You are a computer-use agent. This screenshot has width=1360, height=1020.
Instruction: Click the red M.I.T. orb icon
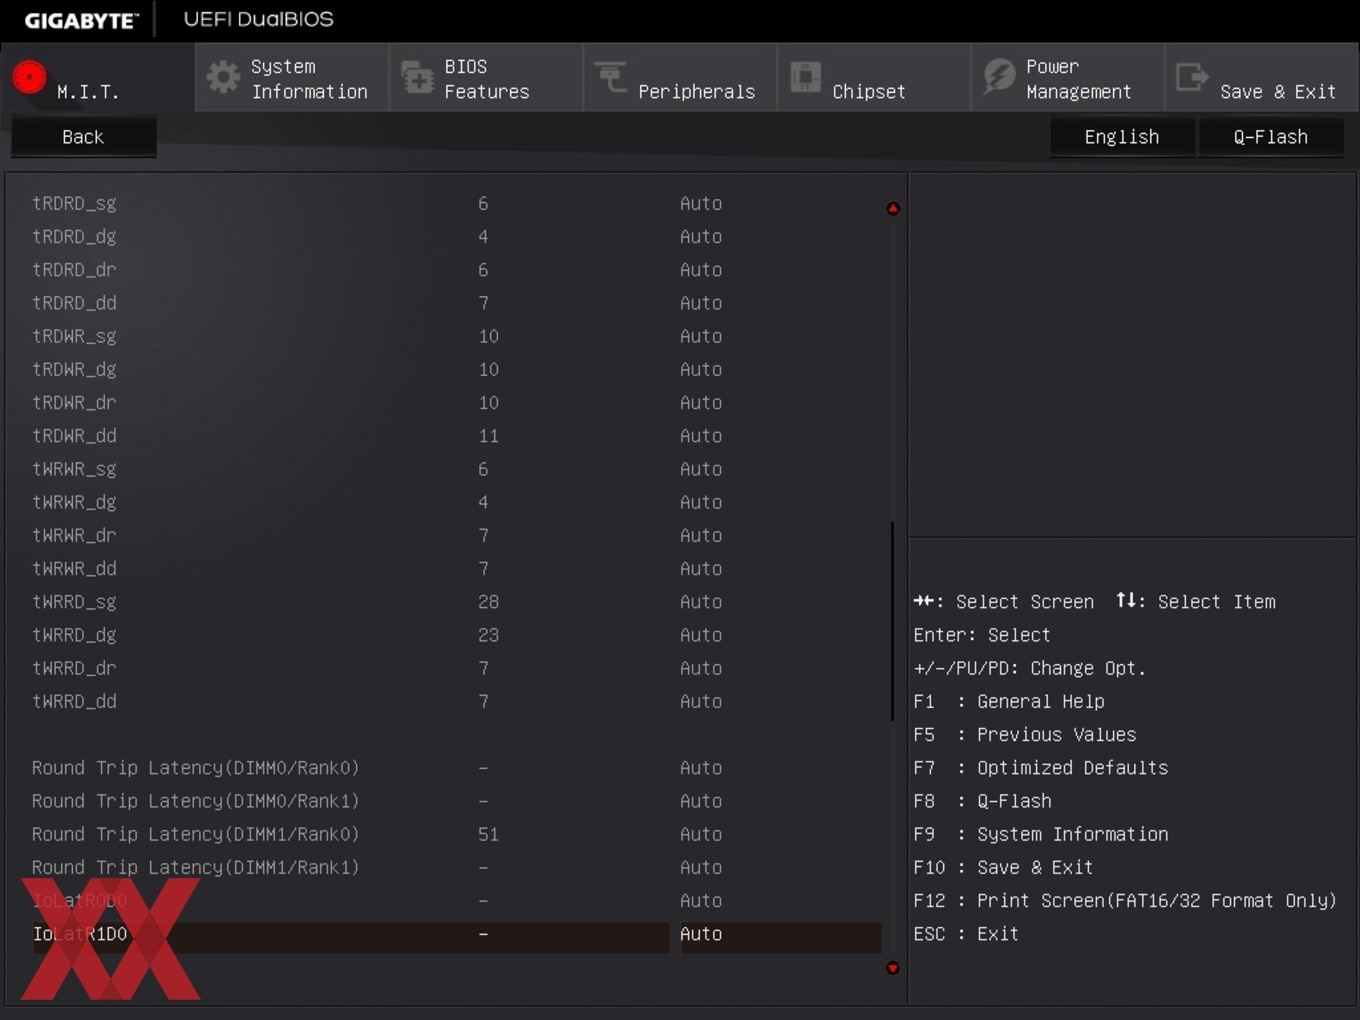[x=30, y=77]
